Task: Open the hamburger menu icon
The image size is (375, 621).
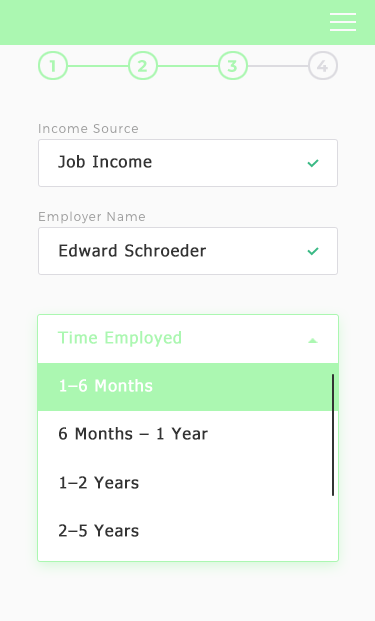Action: pyautogui.click(x=343, y=22)
